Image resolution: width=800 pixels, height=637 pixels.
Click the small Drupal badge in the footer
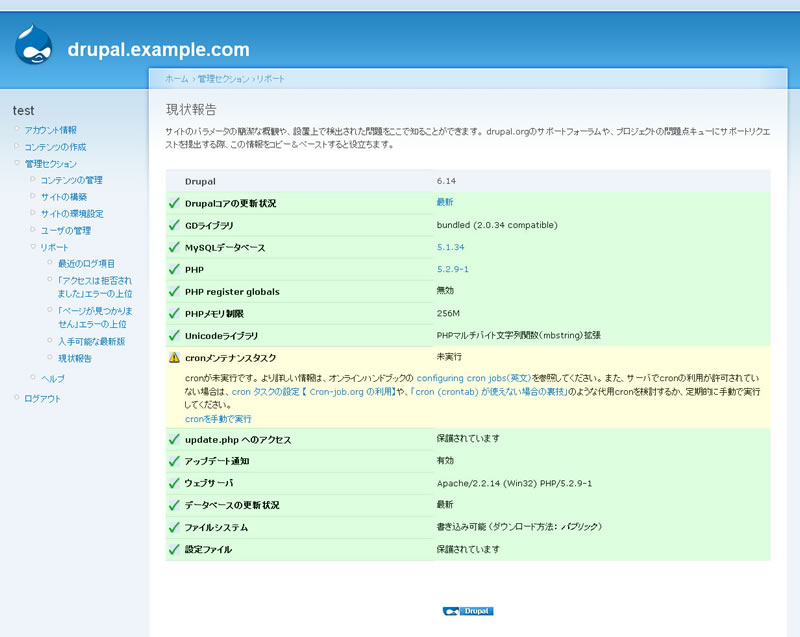(468, 611)
